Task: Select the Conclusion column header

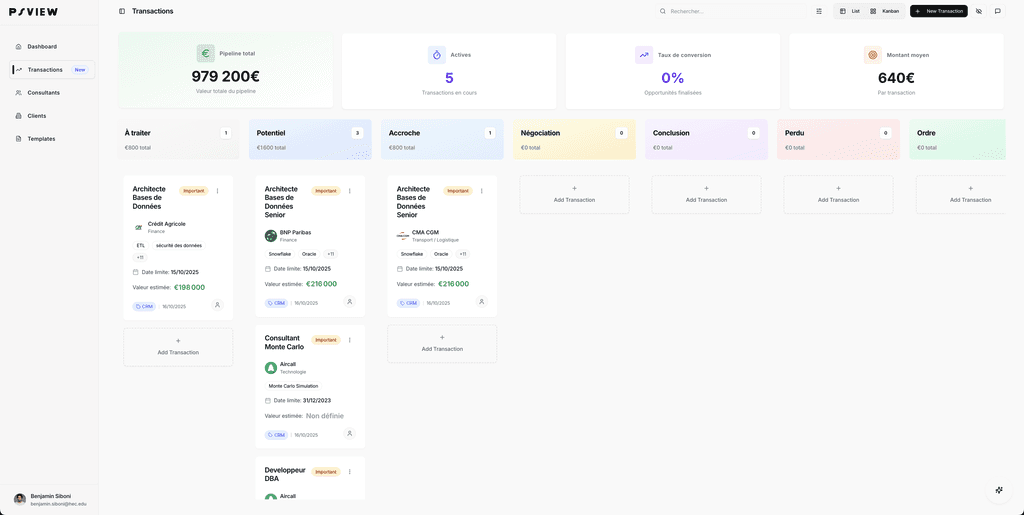Action: pyautogui.click(x=707, y=139)
